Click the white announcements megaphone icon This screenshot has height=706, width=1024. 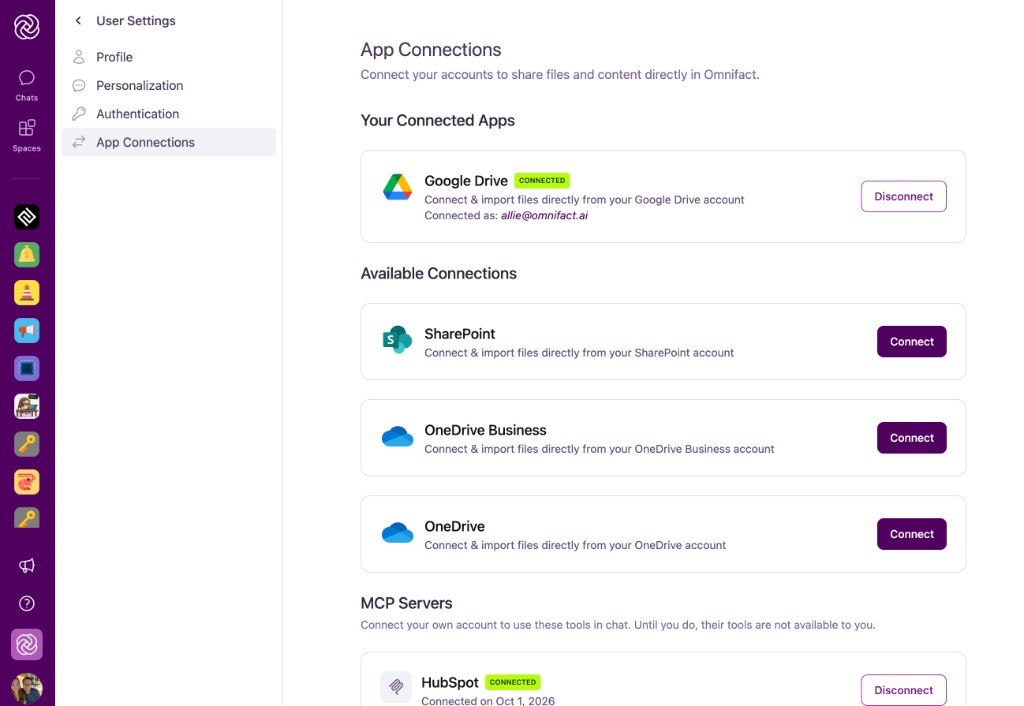coord(27,566)
